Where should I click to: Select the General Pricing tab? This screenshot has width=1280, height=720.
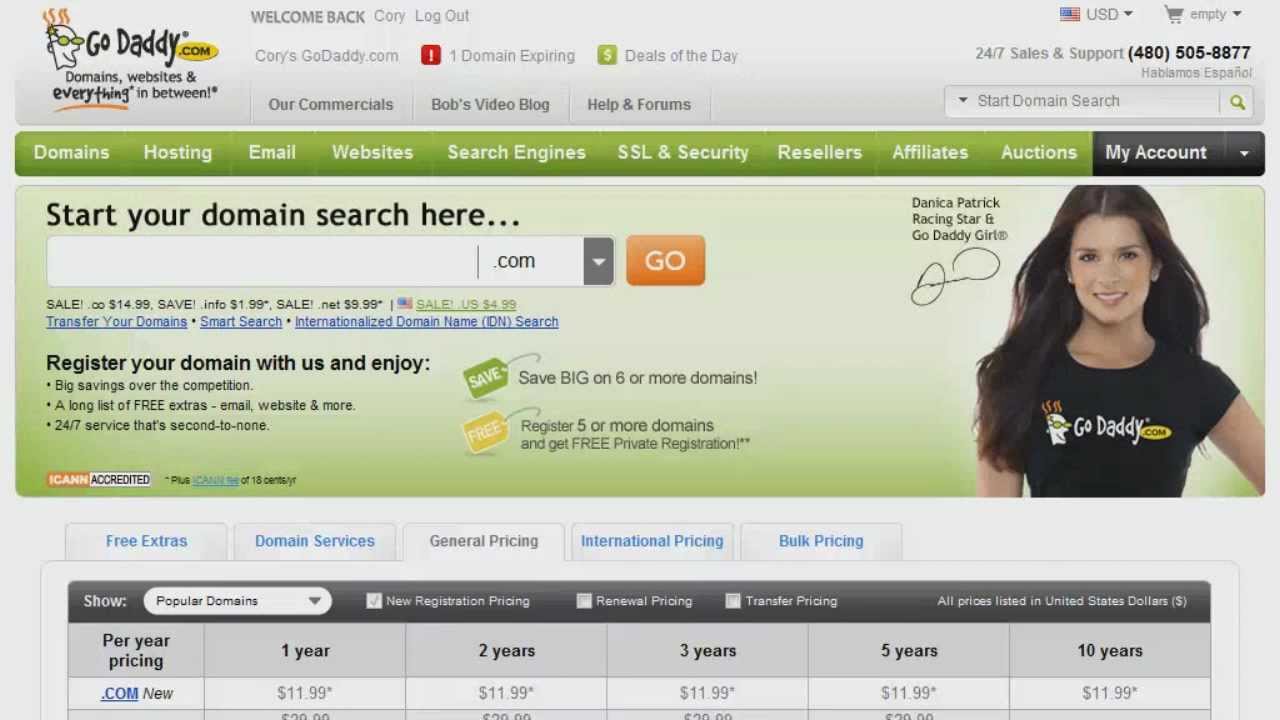484,541
